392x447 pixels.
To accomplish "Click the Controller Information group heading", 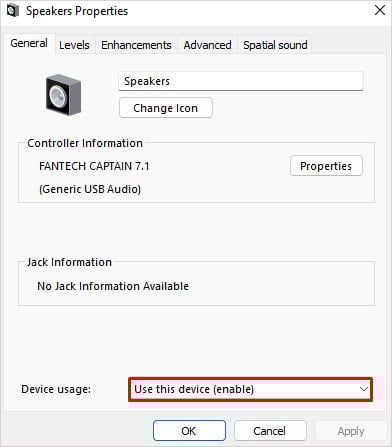I will pos(85,143).
